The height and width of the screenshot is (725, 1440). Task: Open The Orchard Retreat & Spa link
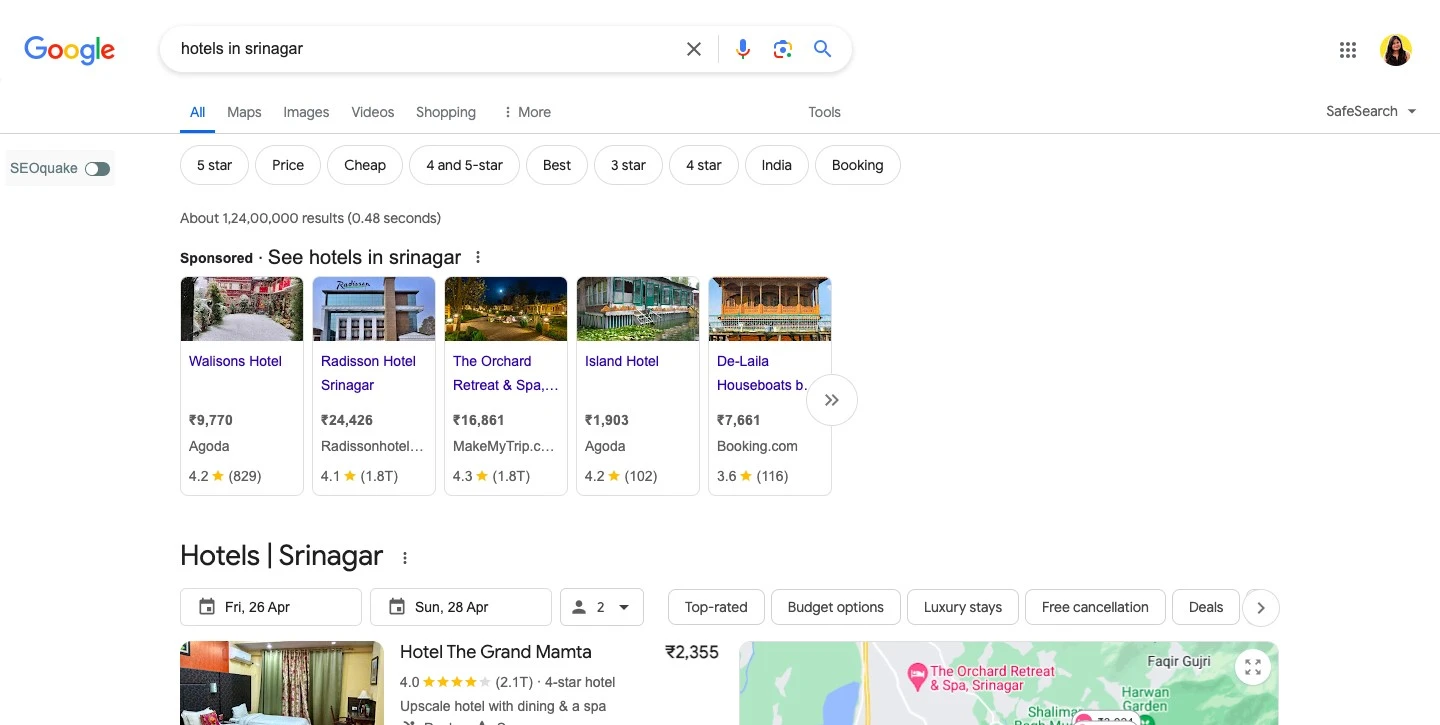tap(505, 373)
